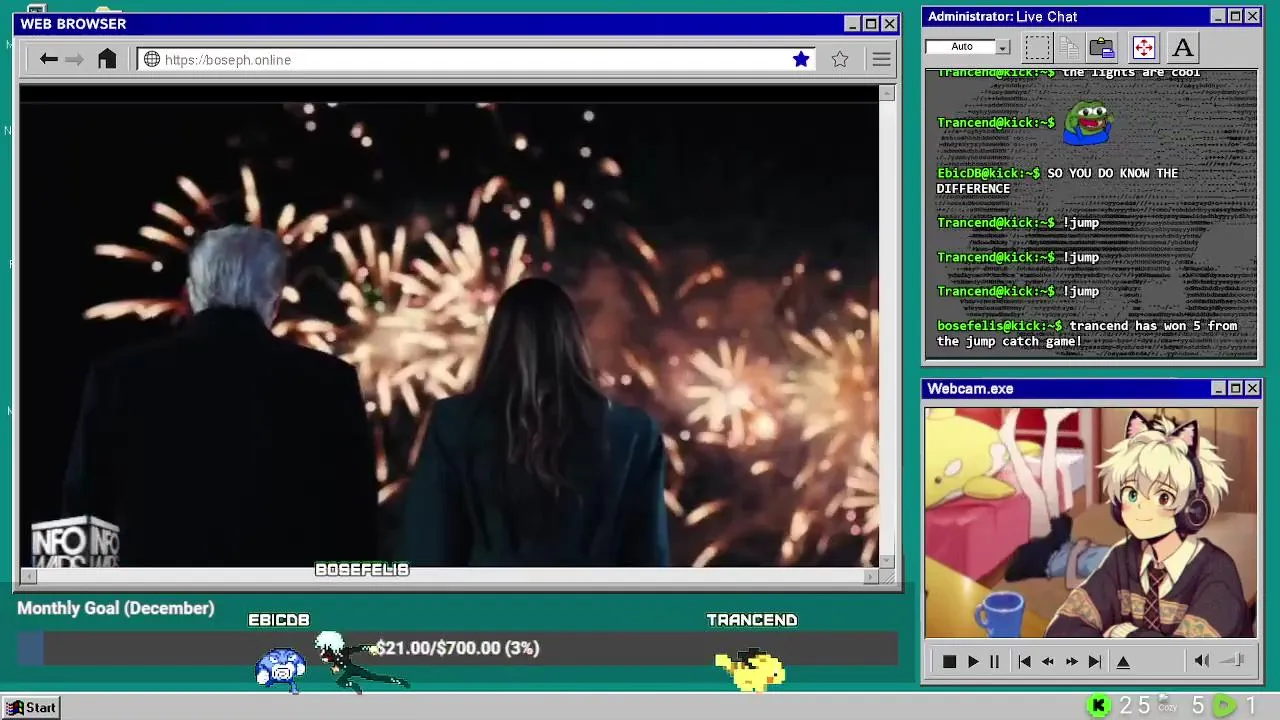Click the EBICDB character label
This screenshot has width=1280, height=720.
pyautogui.click(x=279, y=620)
